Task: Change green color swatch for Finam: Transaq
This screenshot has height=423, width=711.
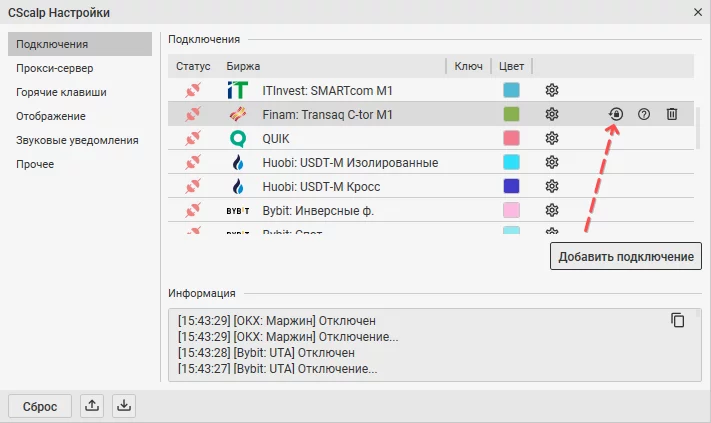Action: click(511, 114)
